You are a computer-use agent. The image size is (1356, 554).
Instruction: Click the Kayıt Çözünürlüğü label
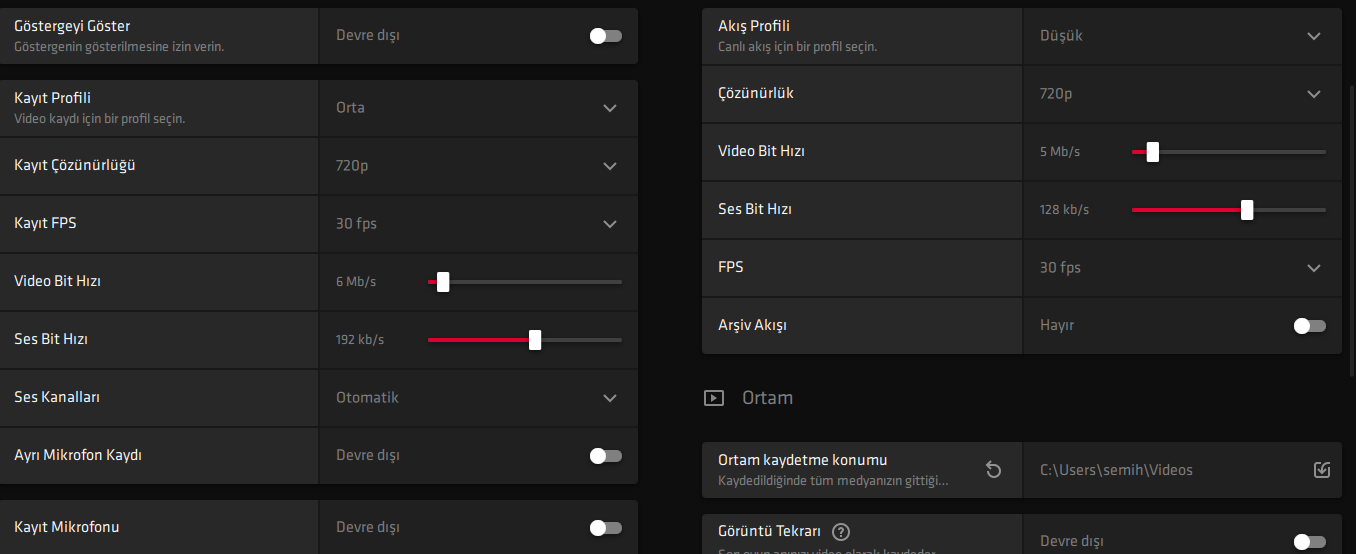click(x=75, y=166)
